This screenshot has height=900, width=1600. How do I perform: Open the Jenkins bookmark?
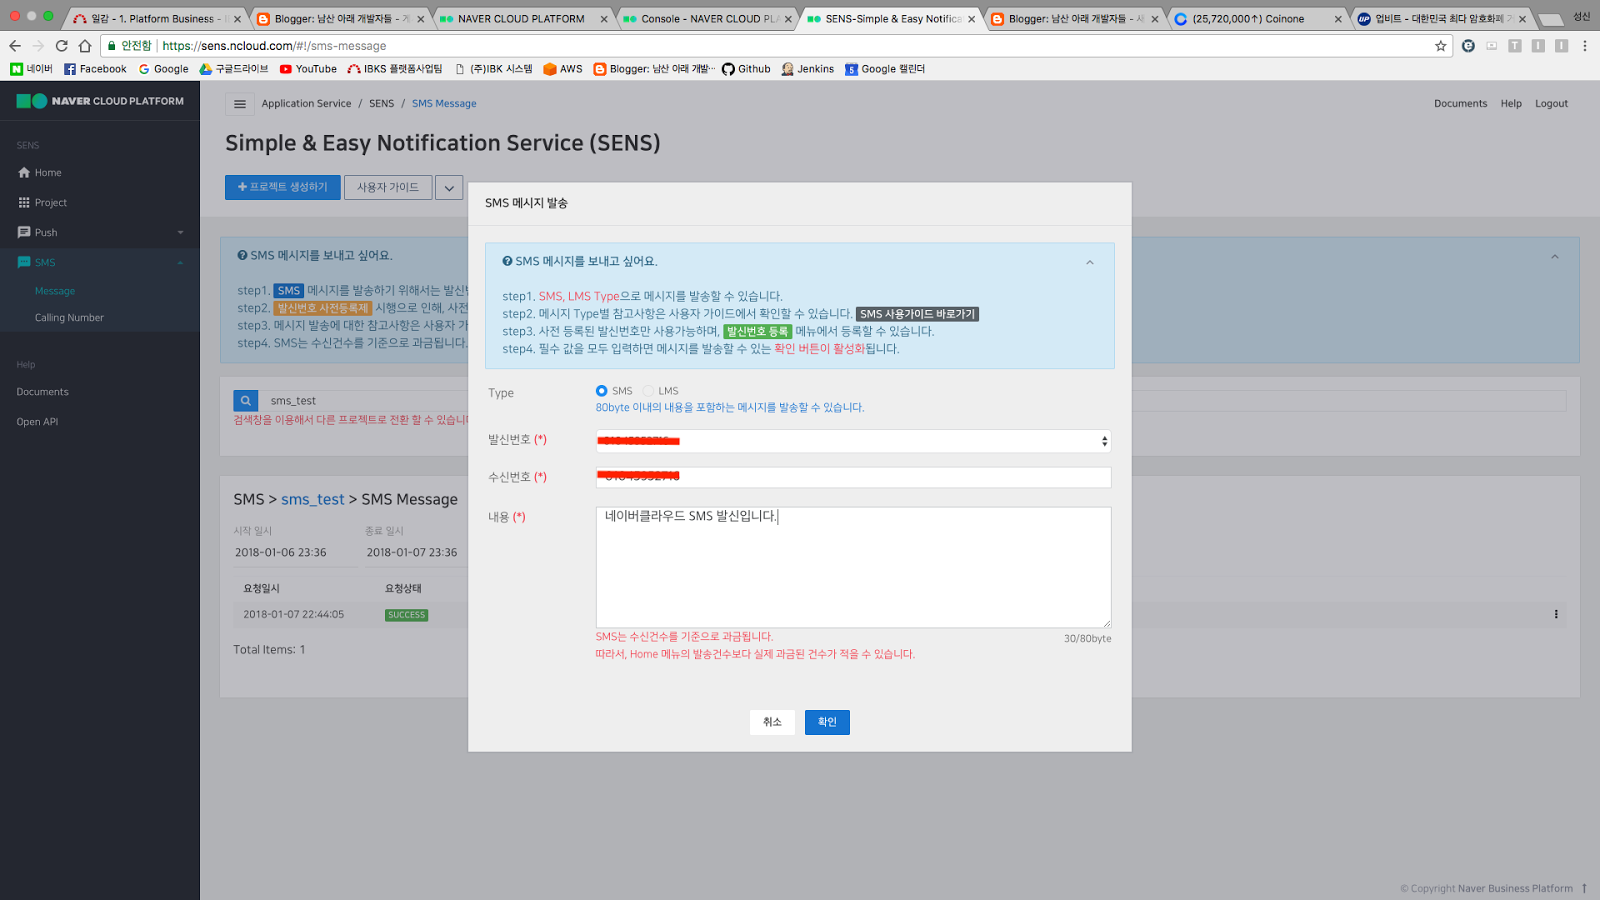(x=807, y=69)
